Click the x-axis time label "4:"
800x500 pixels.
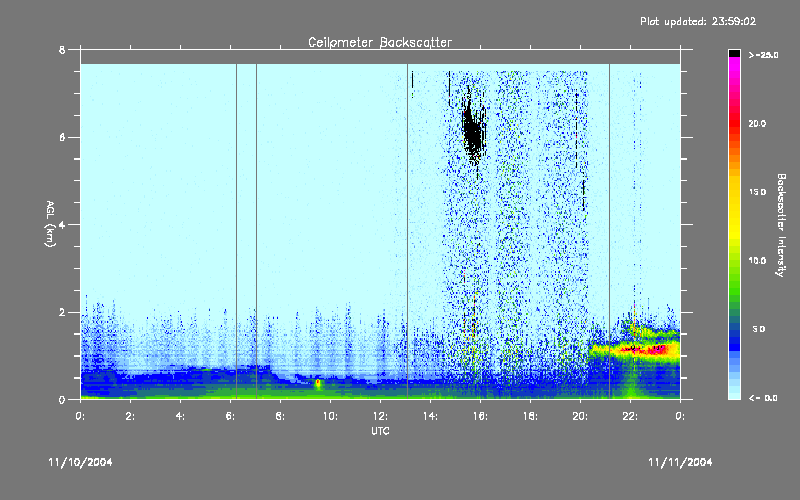point(180,416)
